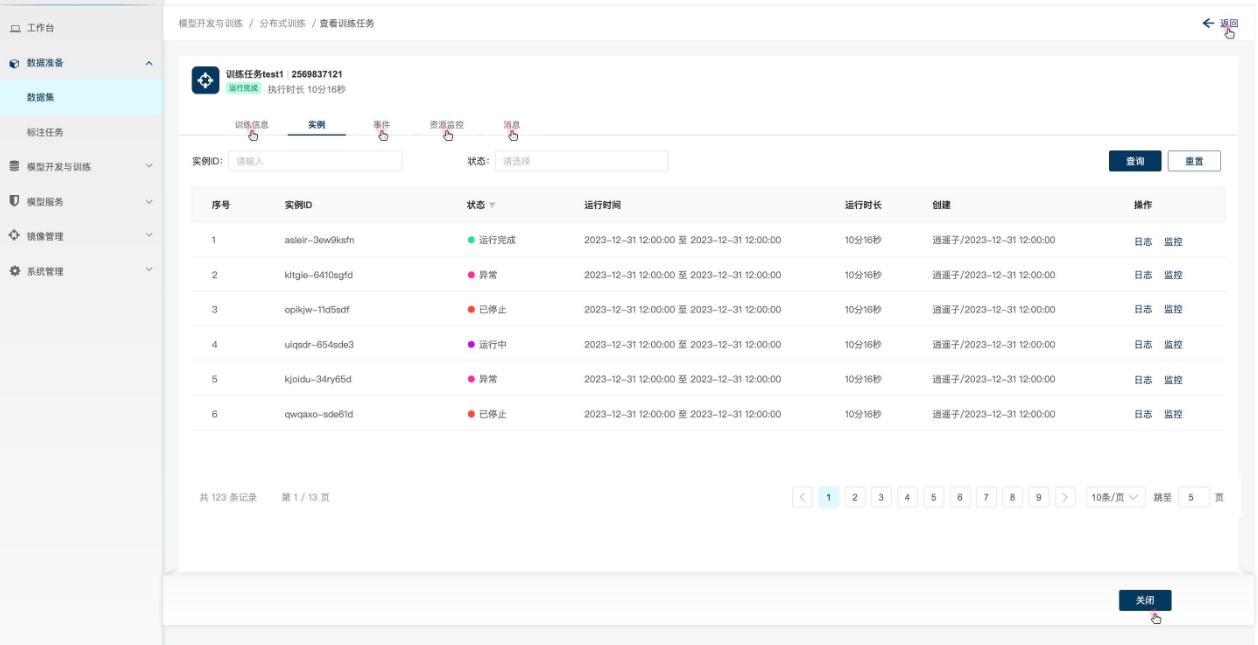
Task: Click the 模型开发与训练 stack icon
Action: 14,166
